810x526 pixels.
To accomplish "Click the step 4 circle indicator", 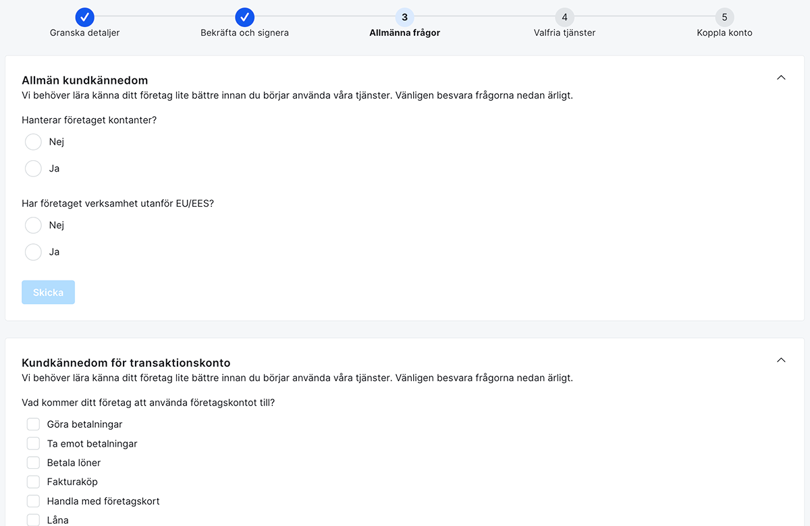I will (x=565, y=17).
